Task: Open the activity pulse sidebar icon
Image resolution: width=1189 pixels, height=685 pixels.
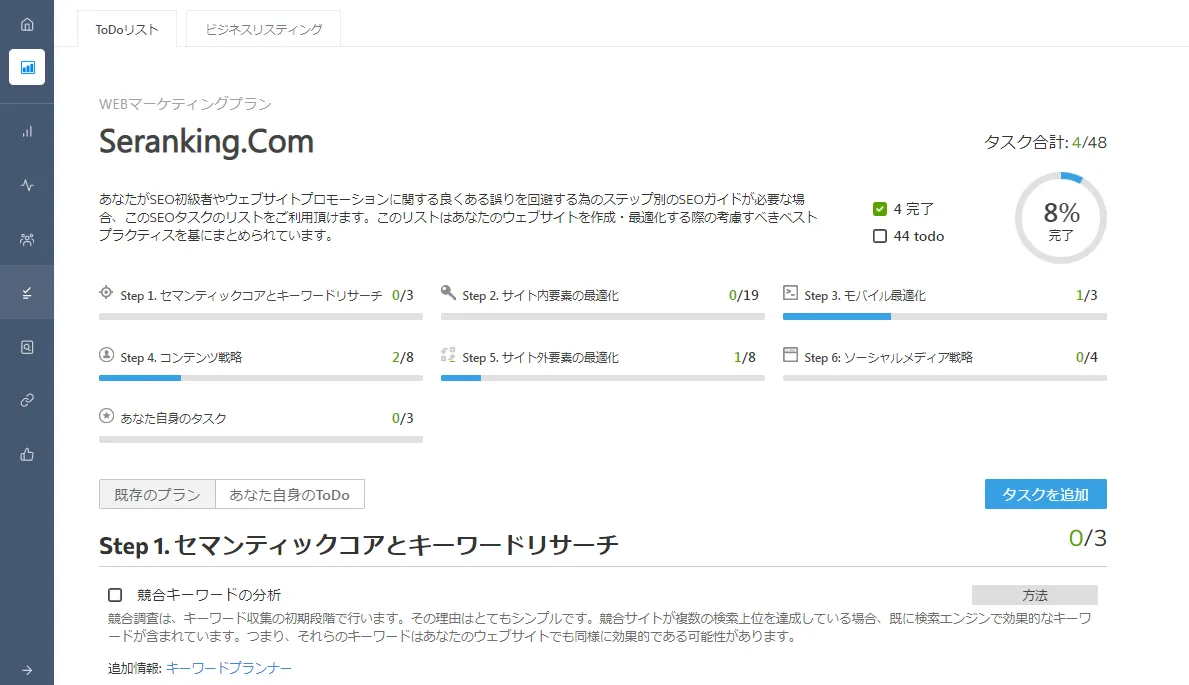Action: (x=27, y=185)
